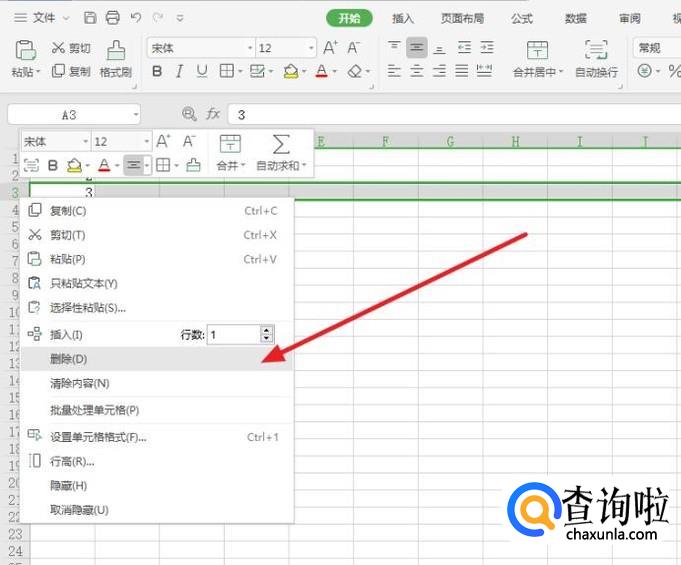
Task: Select the 格式刷 format painter
Action: [116, 59]
